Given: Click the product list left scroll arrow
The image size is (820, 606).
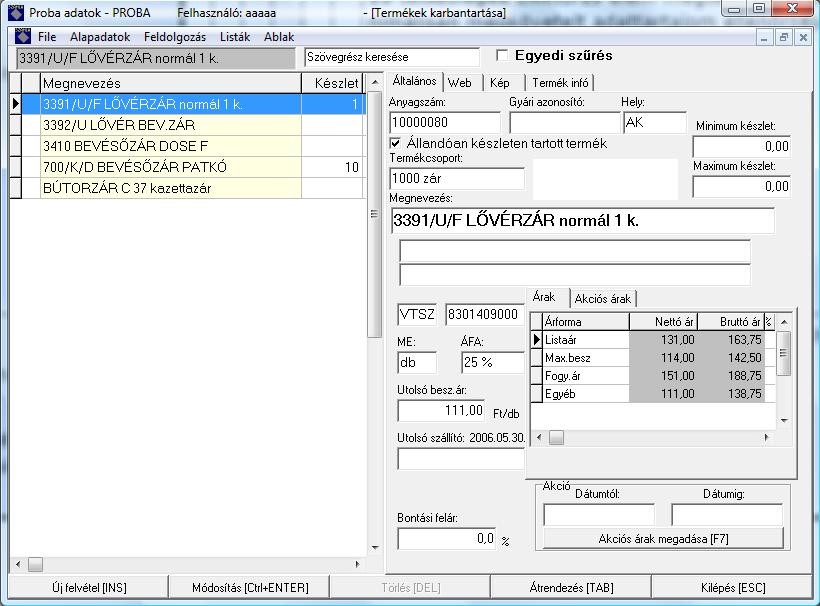Looking at the screenshot, I should (17, 564).
